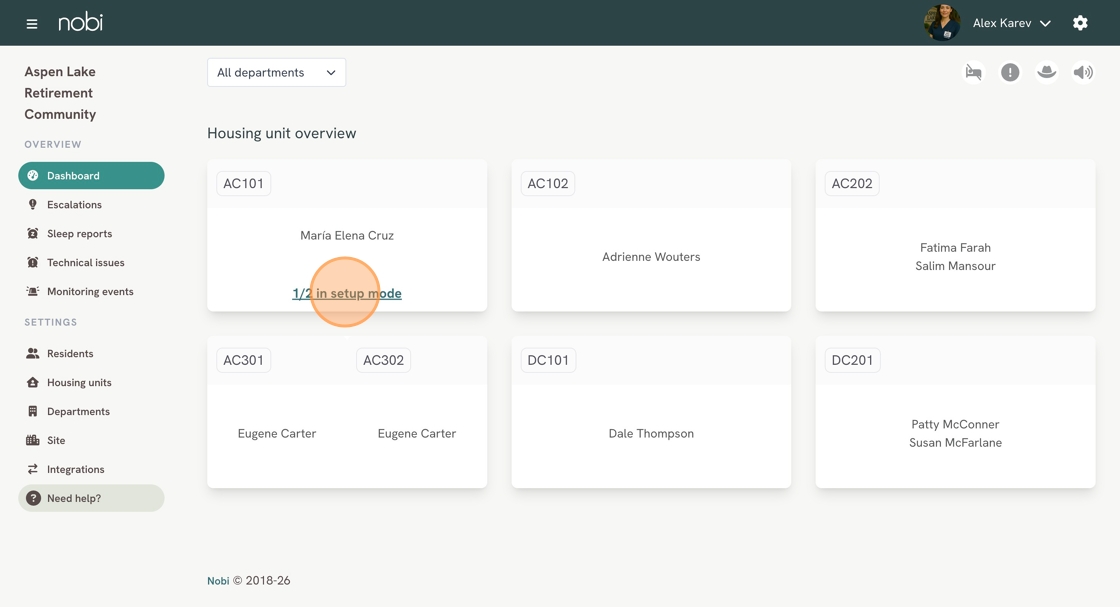The height and width of the screenshot is (607, 1120).
Task: Click the Departments building icon
Action: click(x=33, y=412)
